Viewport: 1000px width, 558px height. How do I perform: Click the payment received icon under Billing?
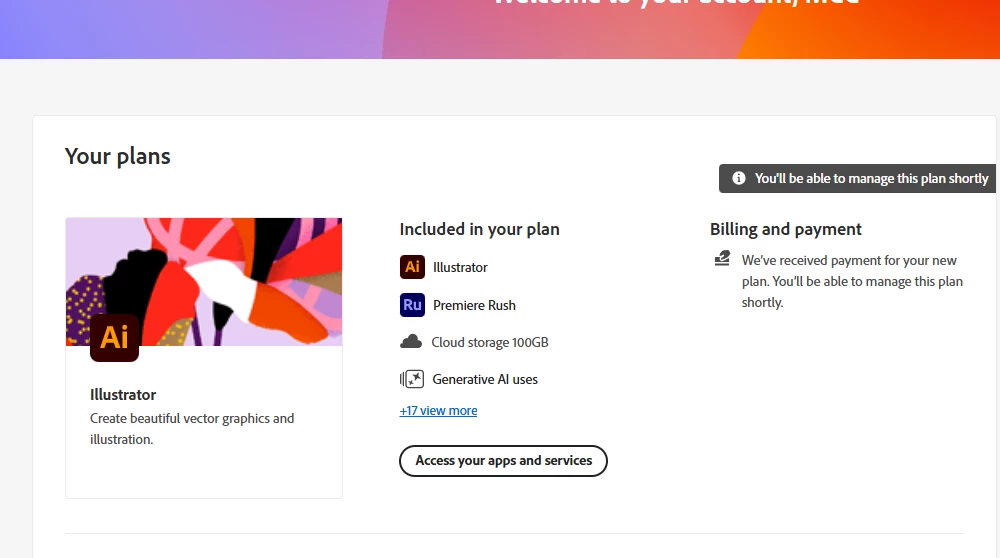722,258
